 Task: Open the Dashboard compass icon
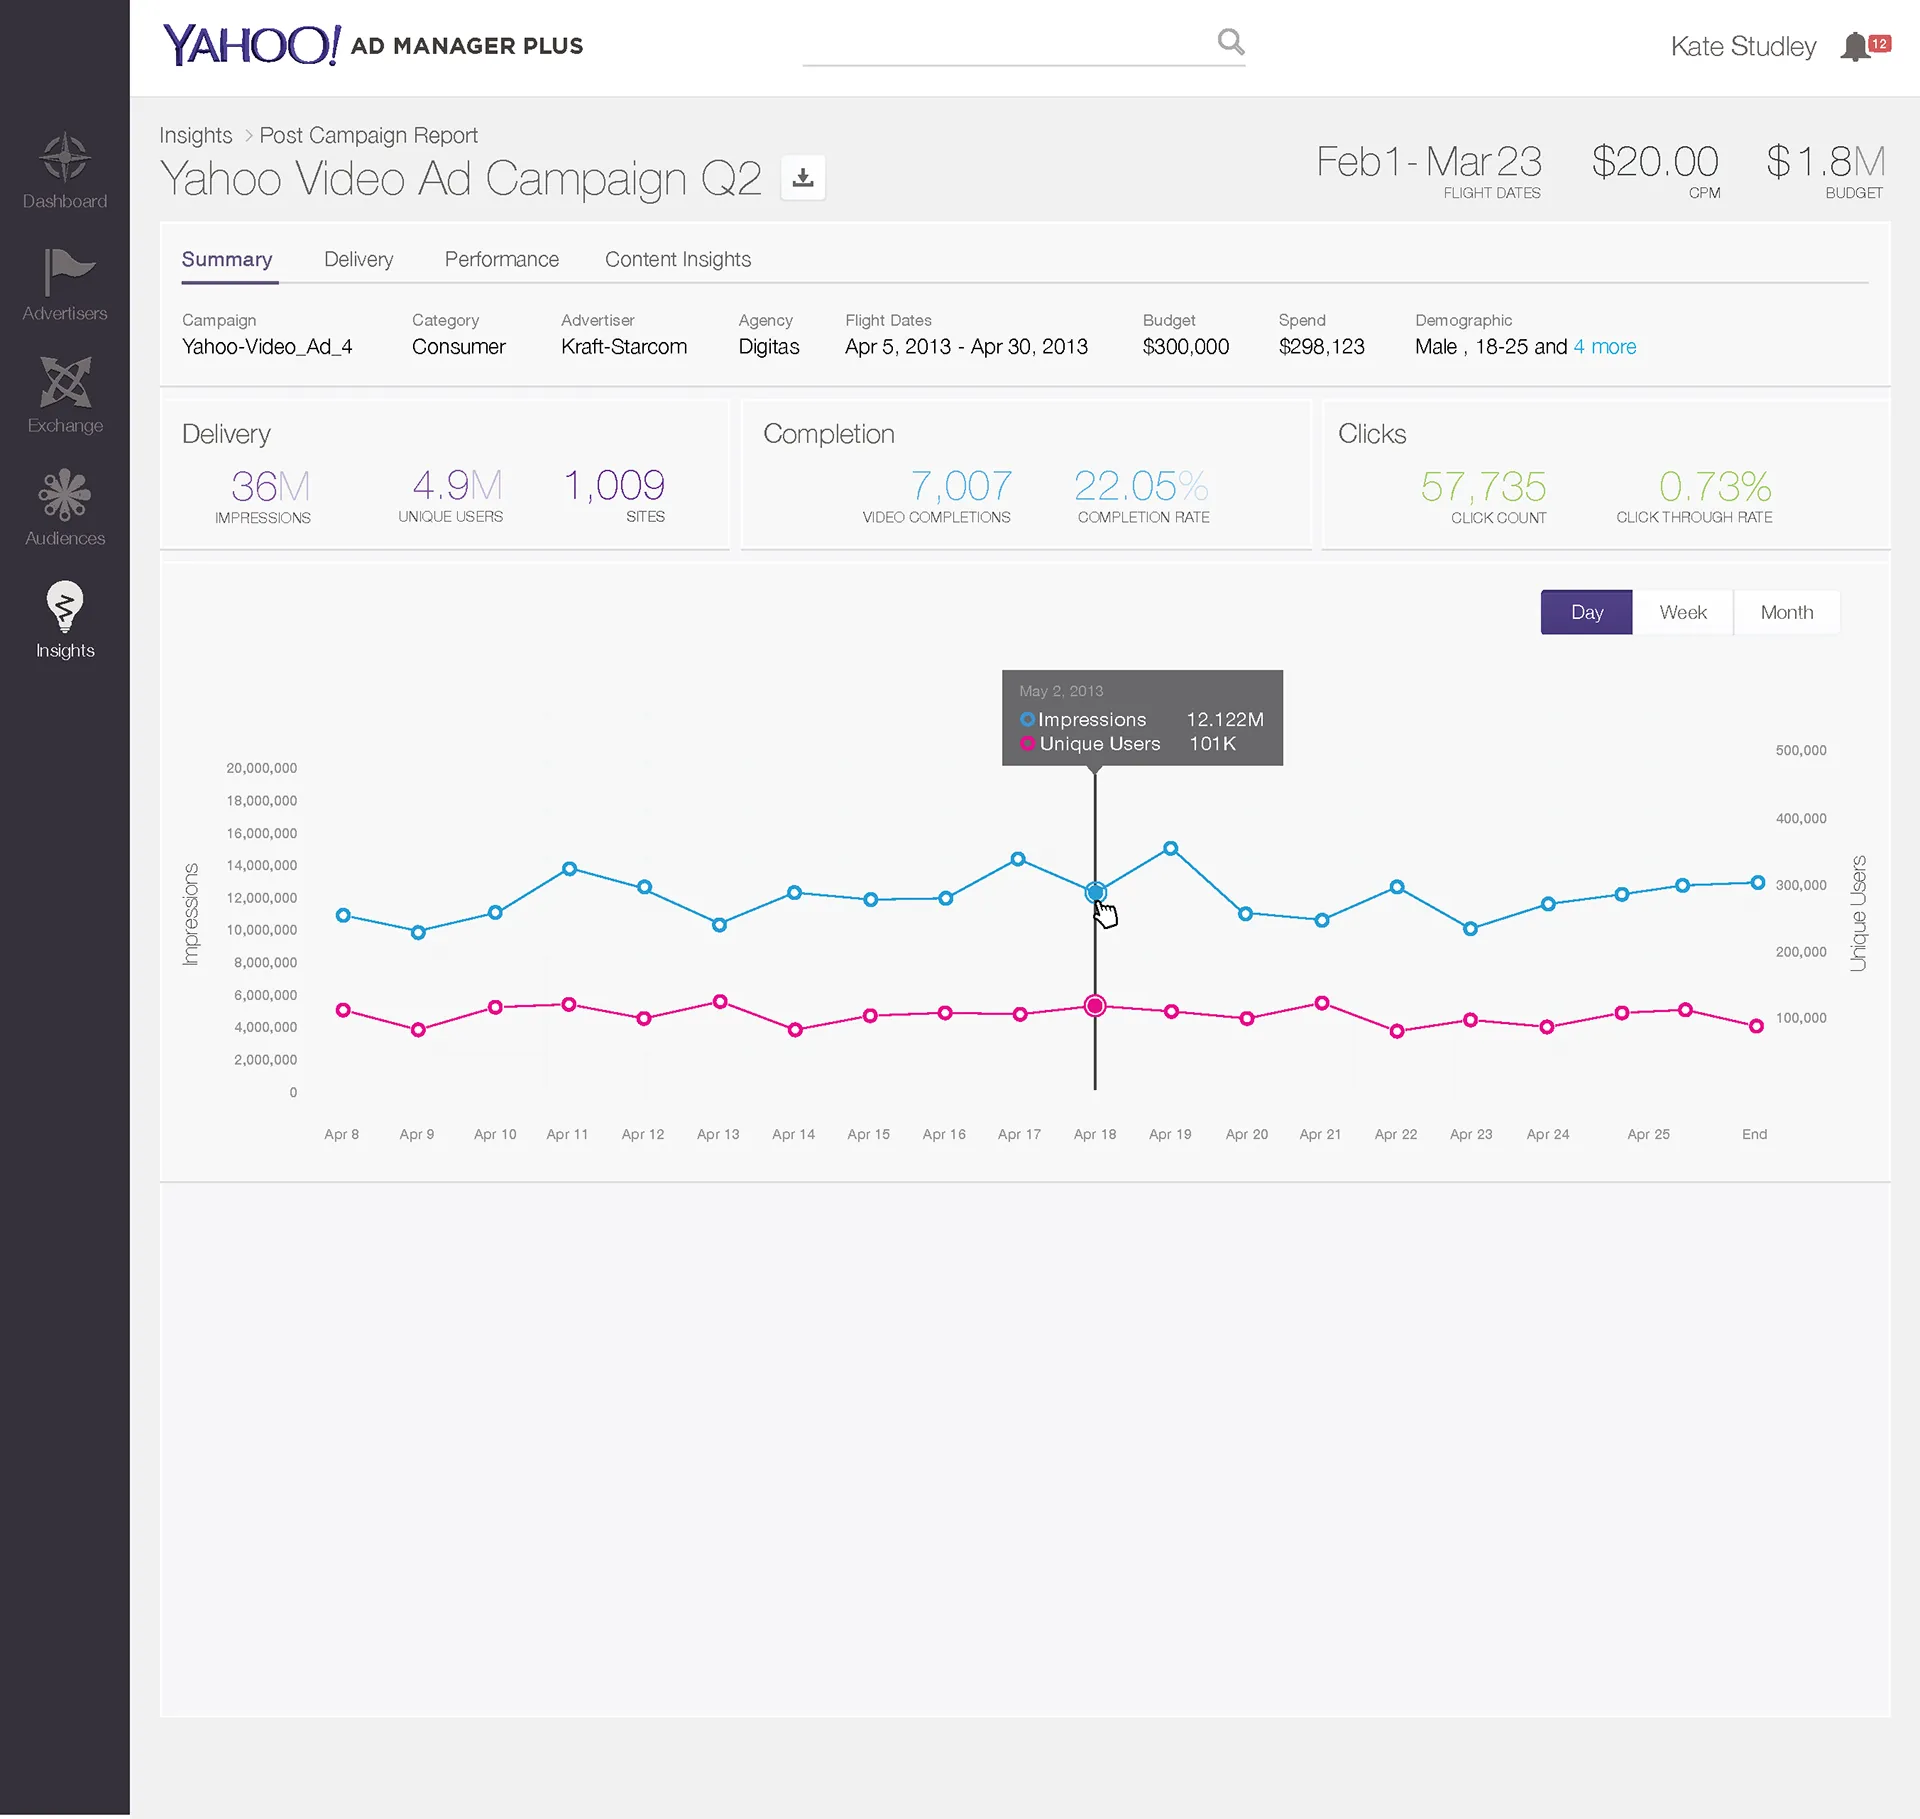pyautogui.click(x=65, y=157)
